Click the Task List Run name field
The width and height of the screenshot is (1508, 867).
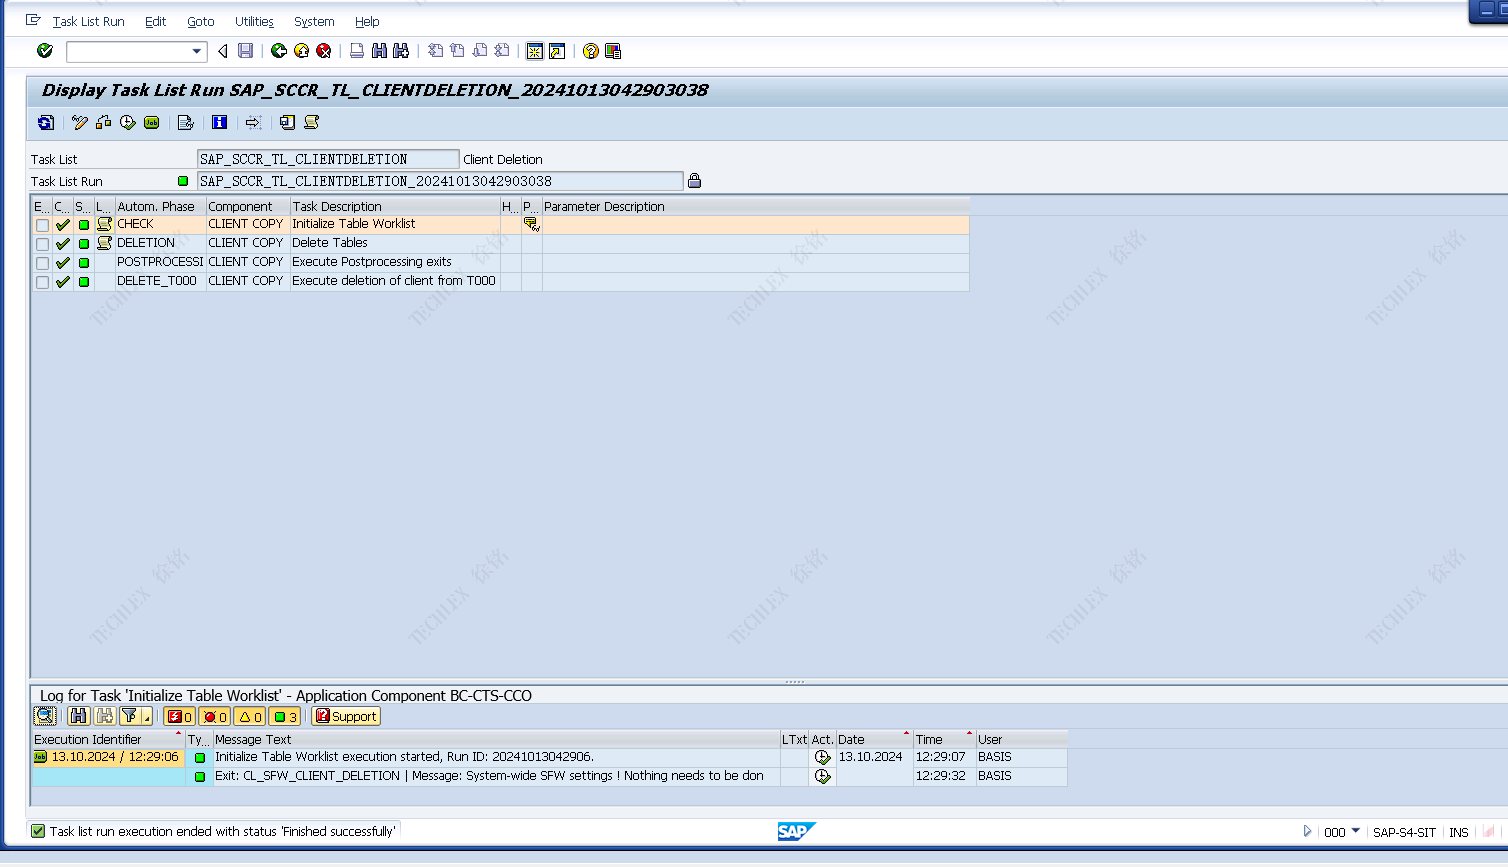(x=440, y=181)
